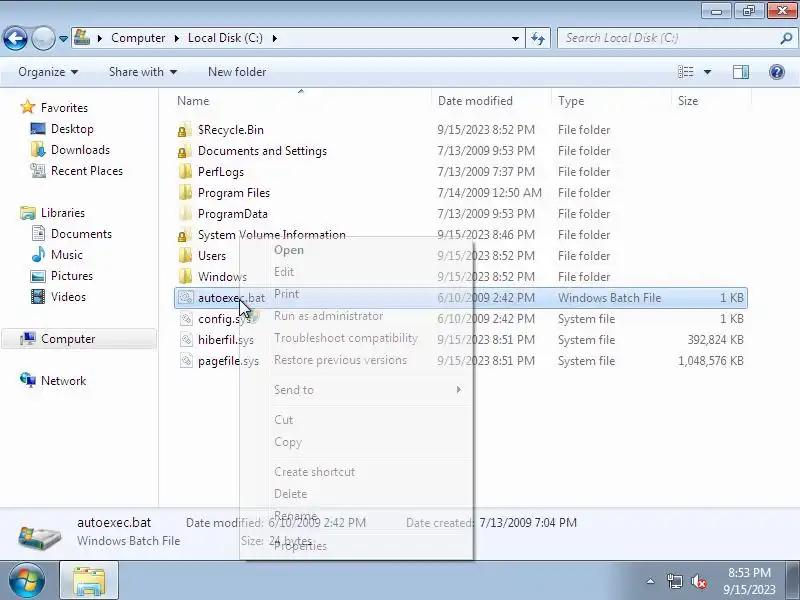
Task: Select the Windows folder icon
Action: pyautogui.click(x=185, y=276)
